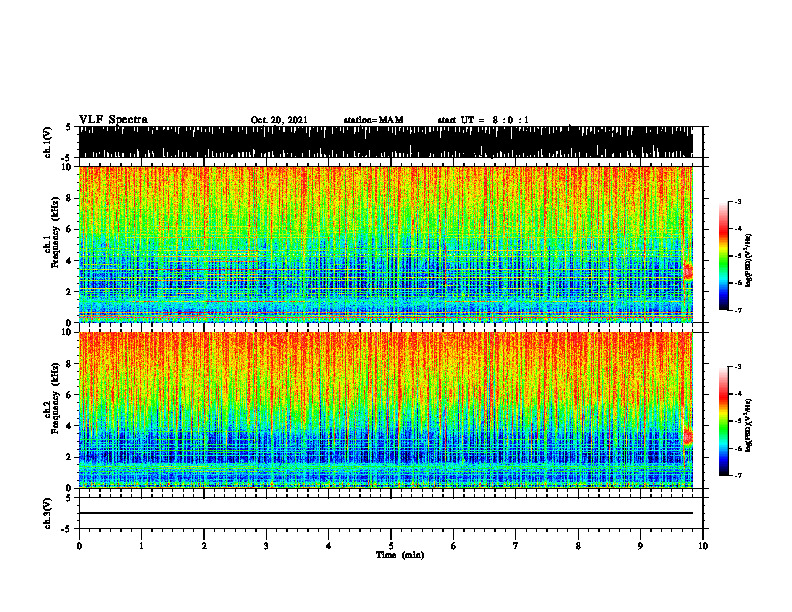Click the 'ch.3(V)' axis label
This screenshot has height=612, width=792.
(x=48, y=513)
